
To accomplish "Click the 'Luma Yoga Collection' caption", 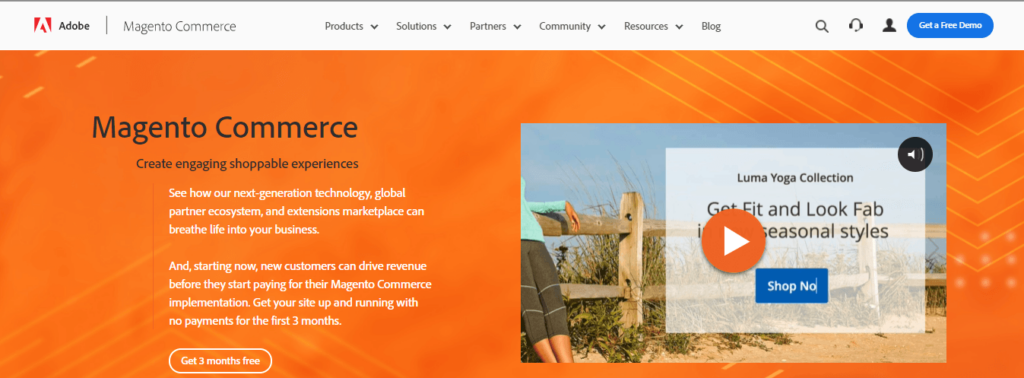I will 795,178.
